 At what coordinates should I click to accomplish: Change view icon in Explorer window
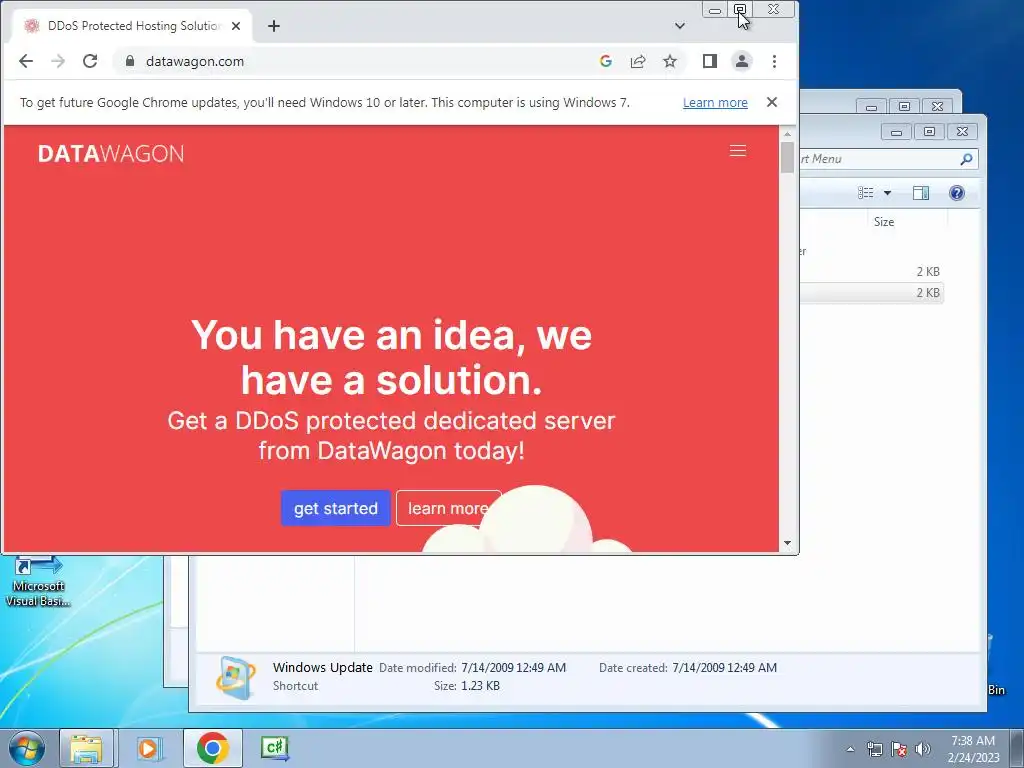pyautogui.click(x=865, y=193)
